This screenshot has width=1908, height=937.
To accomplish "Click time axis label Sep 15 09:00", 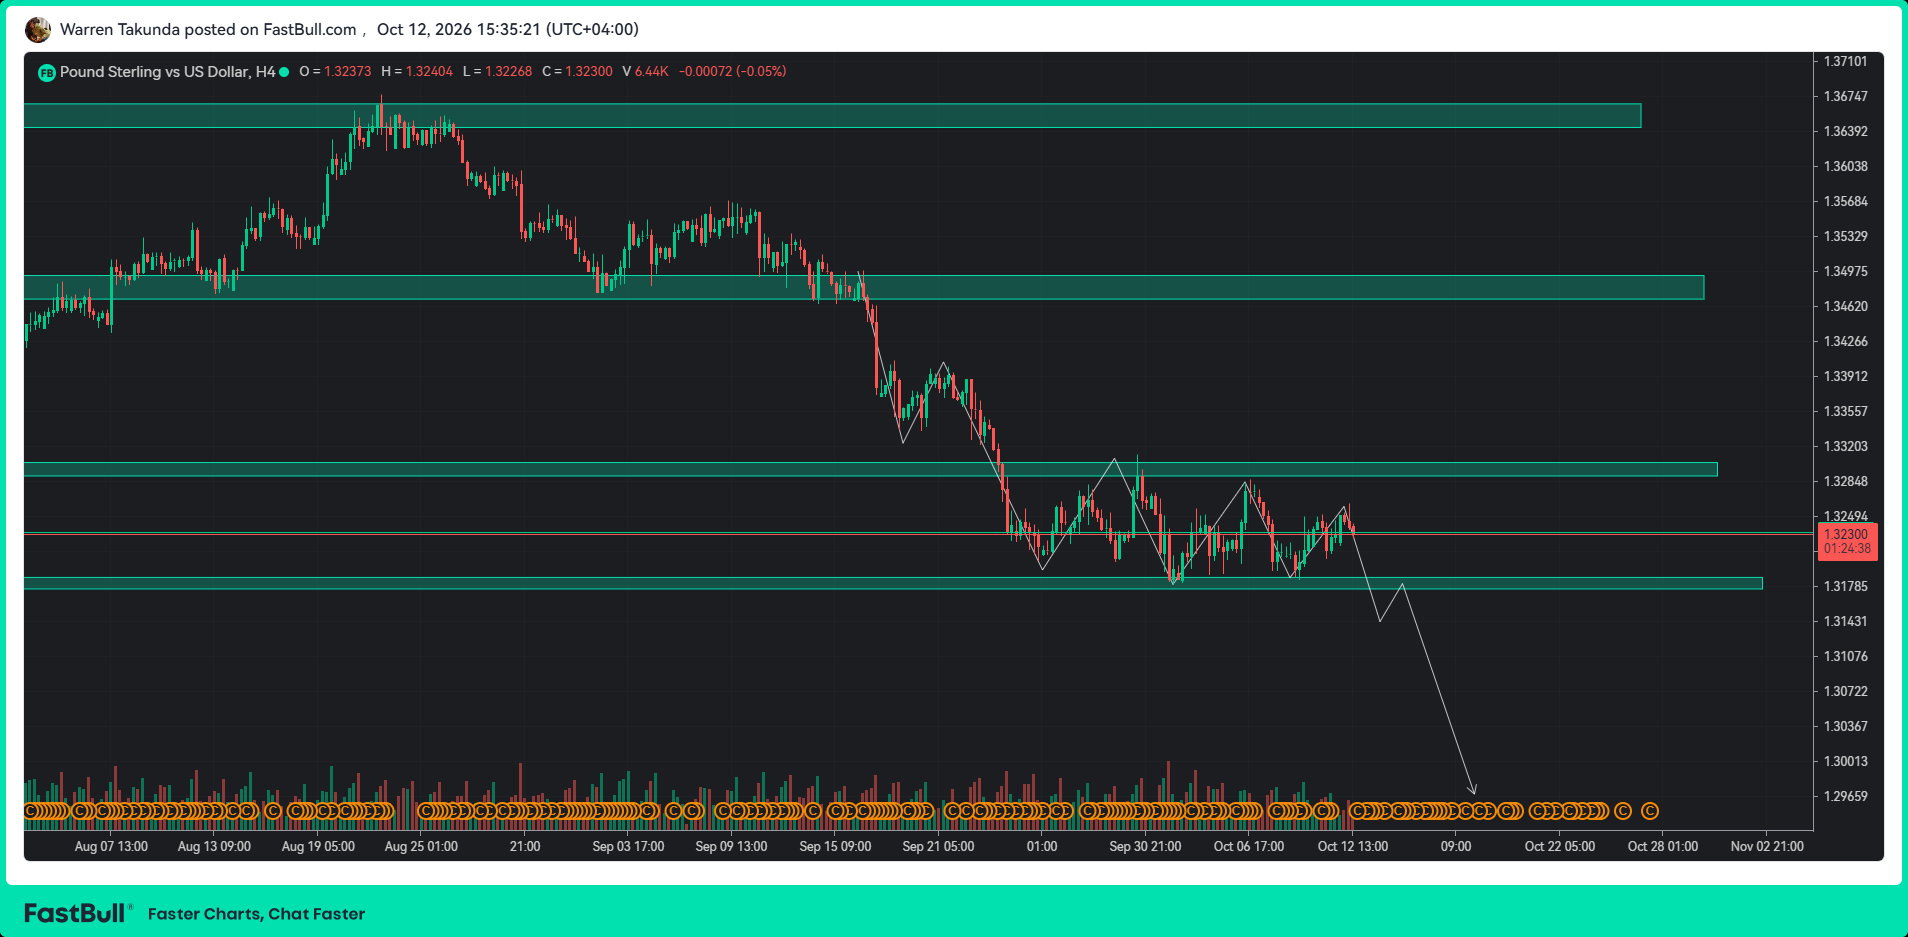I will coord(835,847).
